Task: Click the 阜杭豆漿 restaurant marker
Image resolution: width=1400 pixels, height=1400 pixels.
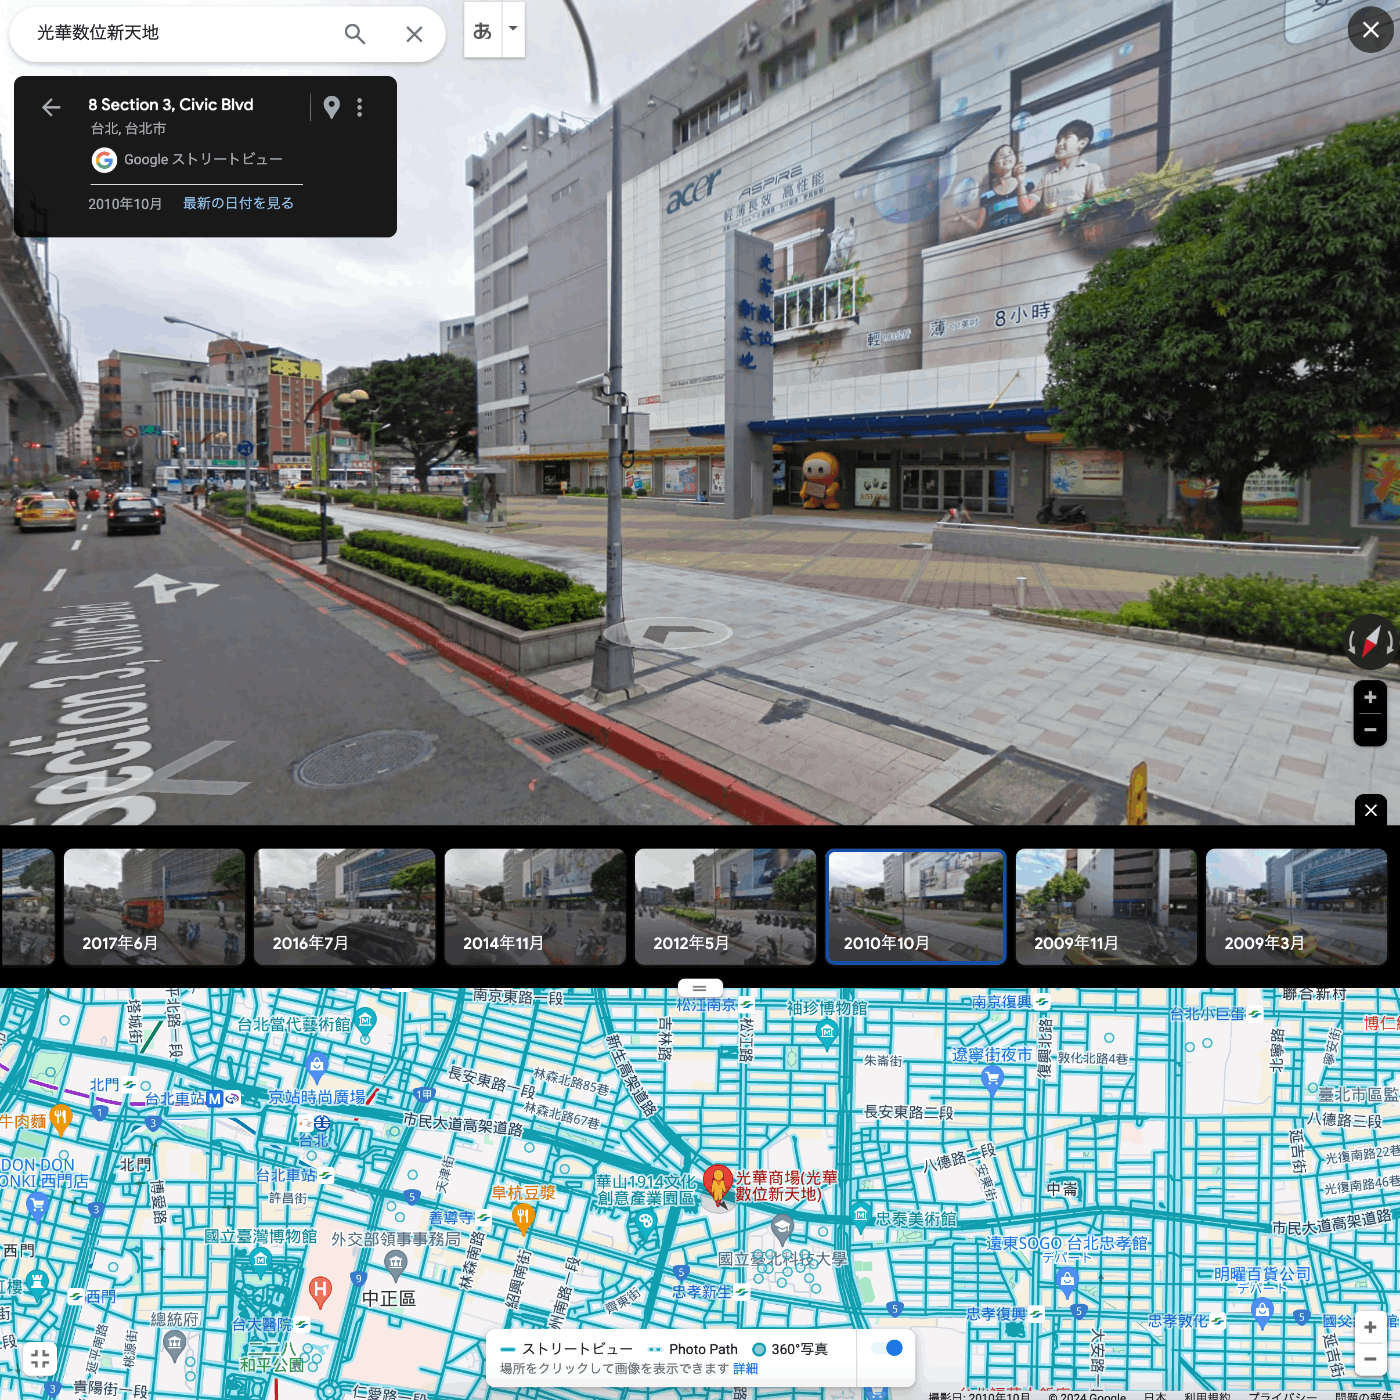Action: (523, 1216)
